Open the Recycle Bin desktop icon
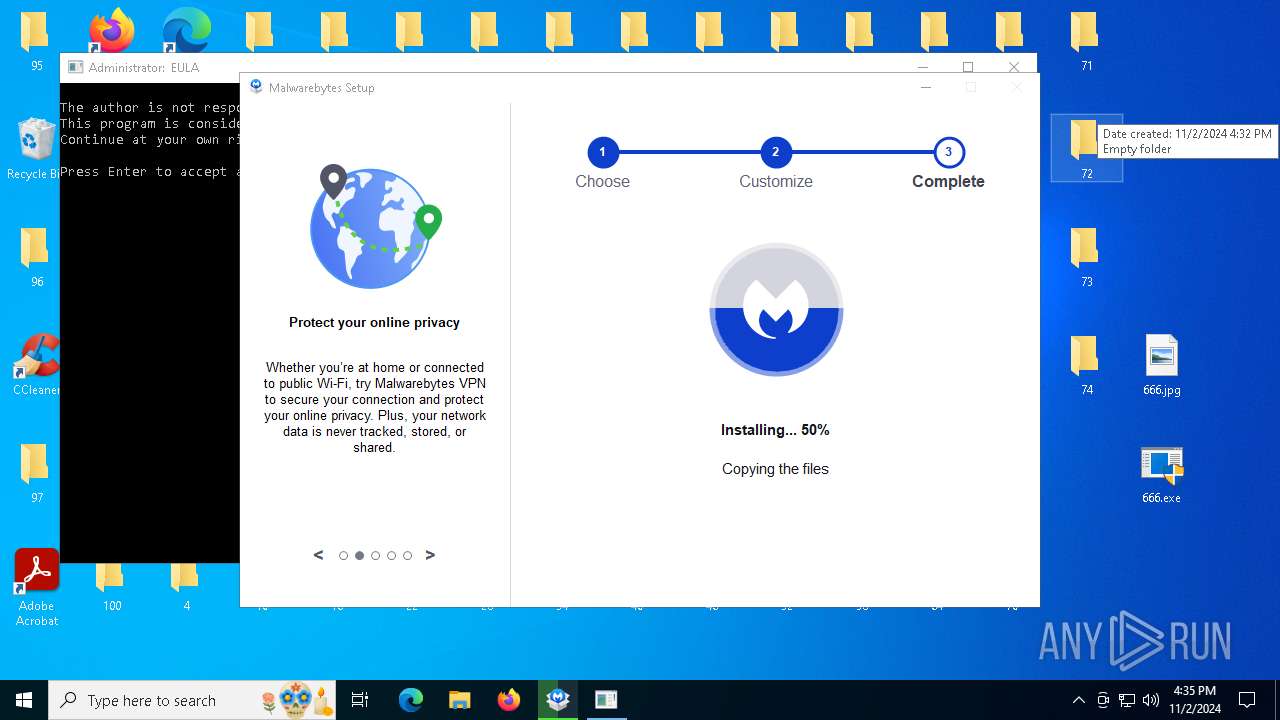This screenshot has width=1280, height=720. pyautogui.click(x=35, y=148)
